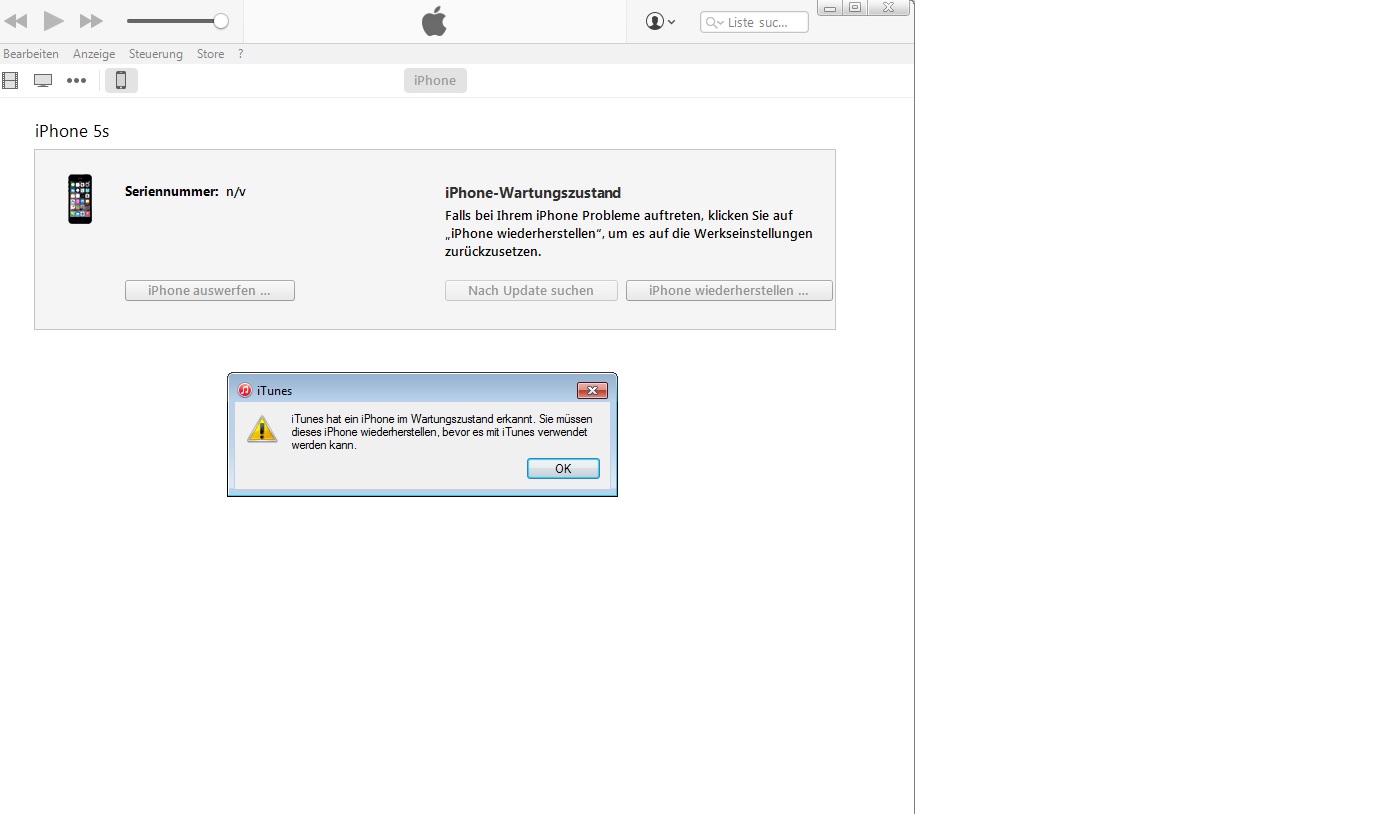Click the play button
Viewport: 1392px width, 814px height.
tap(54, 21)
